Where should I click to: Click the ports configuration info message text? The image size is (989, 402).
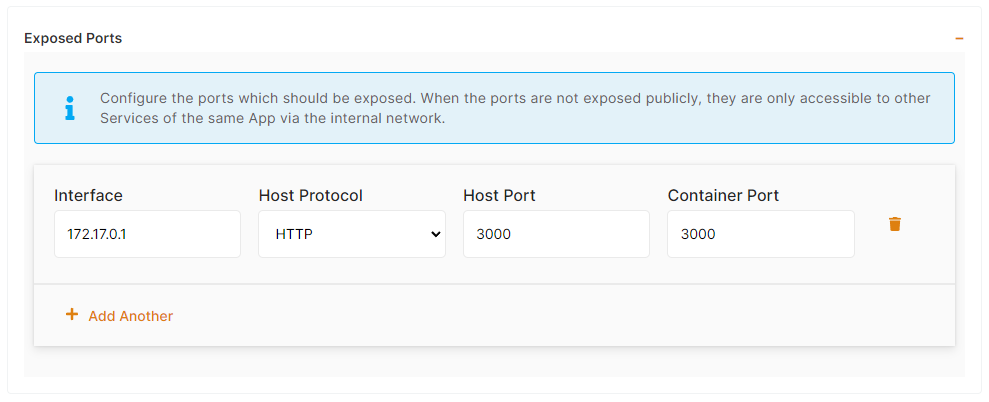(x=515, y=108)
